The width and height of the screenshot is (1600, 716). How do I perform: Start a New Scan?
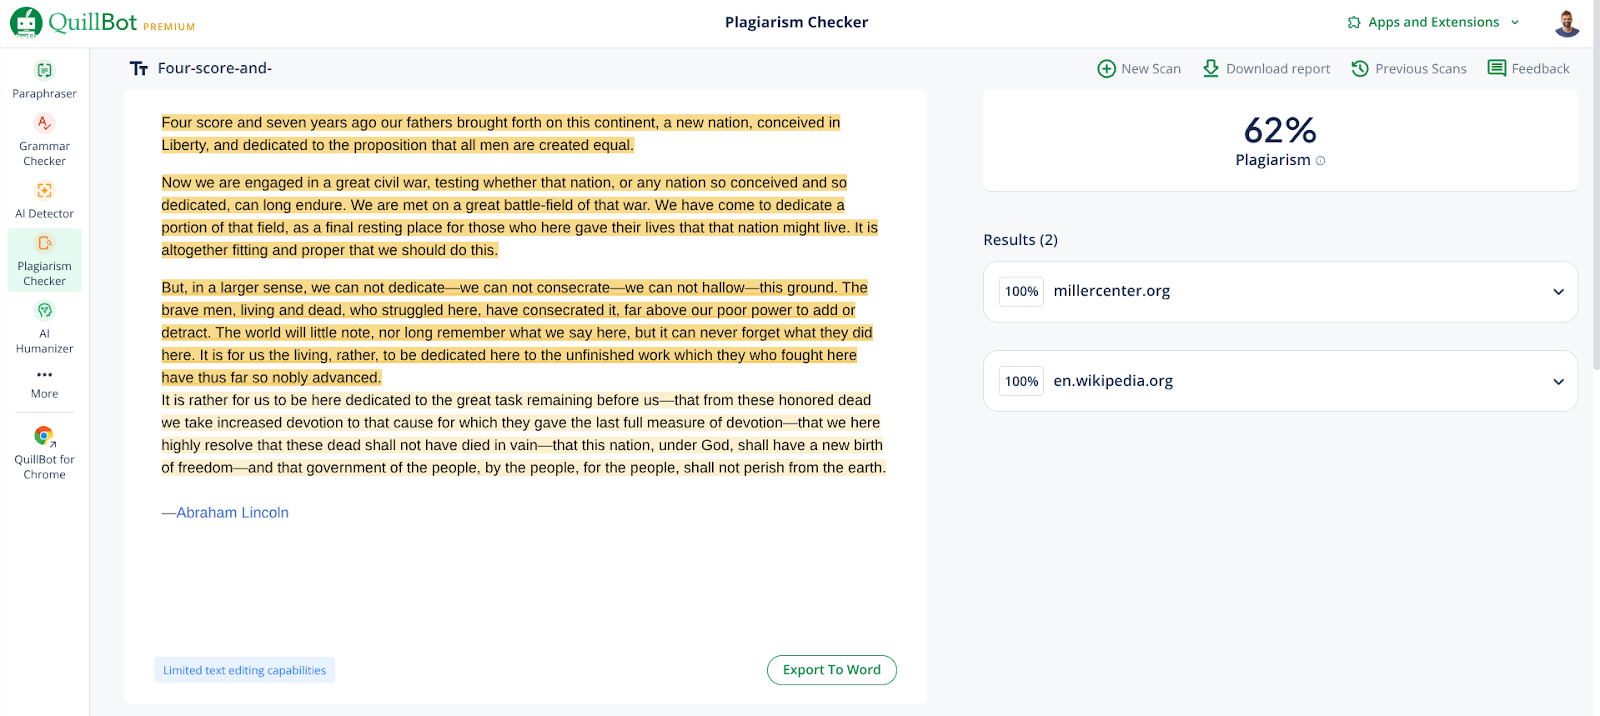pyautogui.click(x=1139, y=69)
